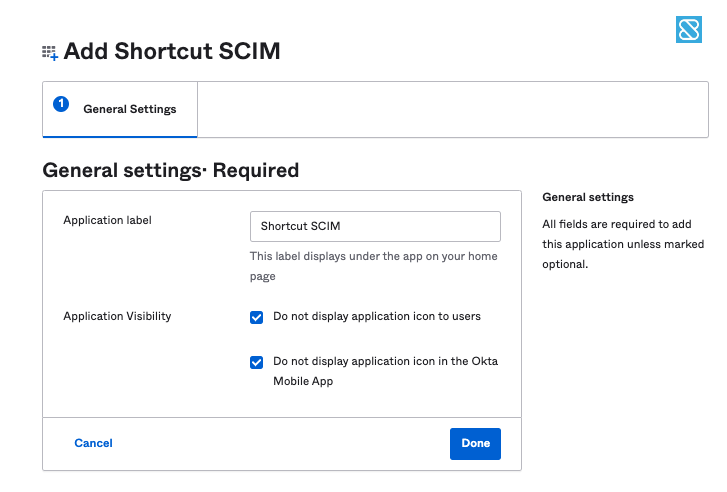Click the General settings sidebar heading
This screenshot has height=492, width=727.
[588, 197]
